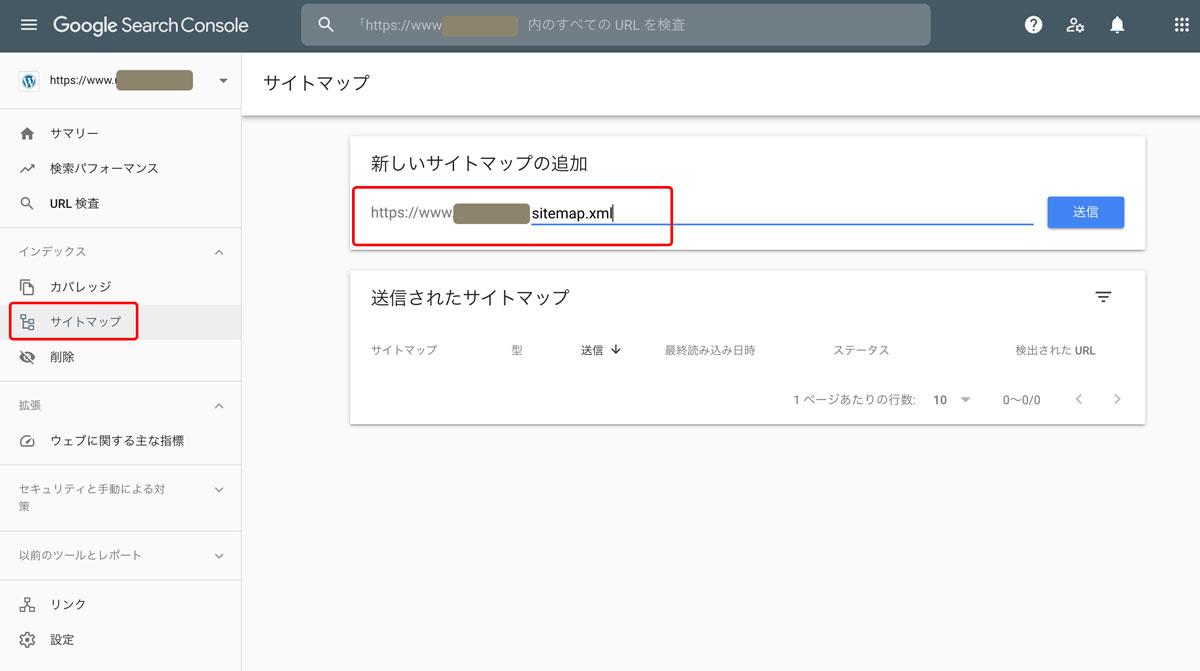1200x671 pixels.
Task: Go to previous page of sitemaps
Action: (x=1079, y=400)
